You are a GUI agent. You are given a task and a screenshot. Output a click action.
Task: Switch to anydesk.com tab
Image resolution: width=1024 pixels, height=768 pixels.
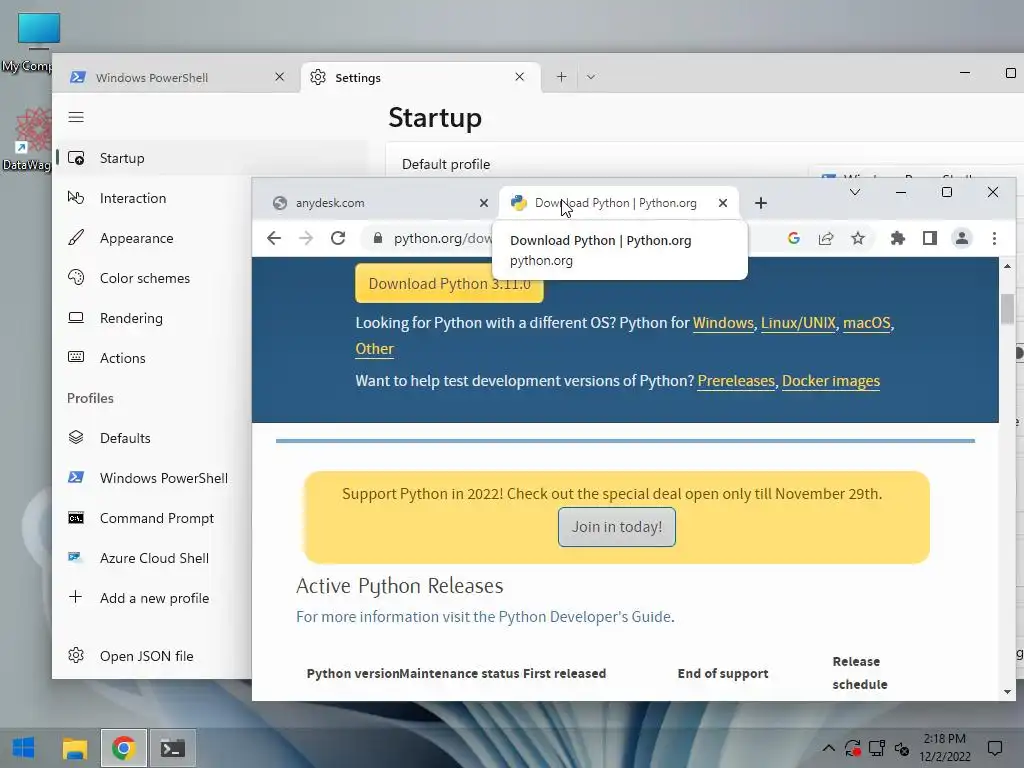376,203
